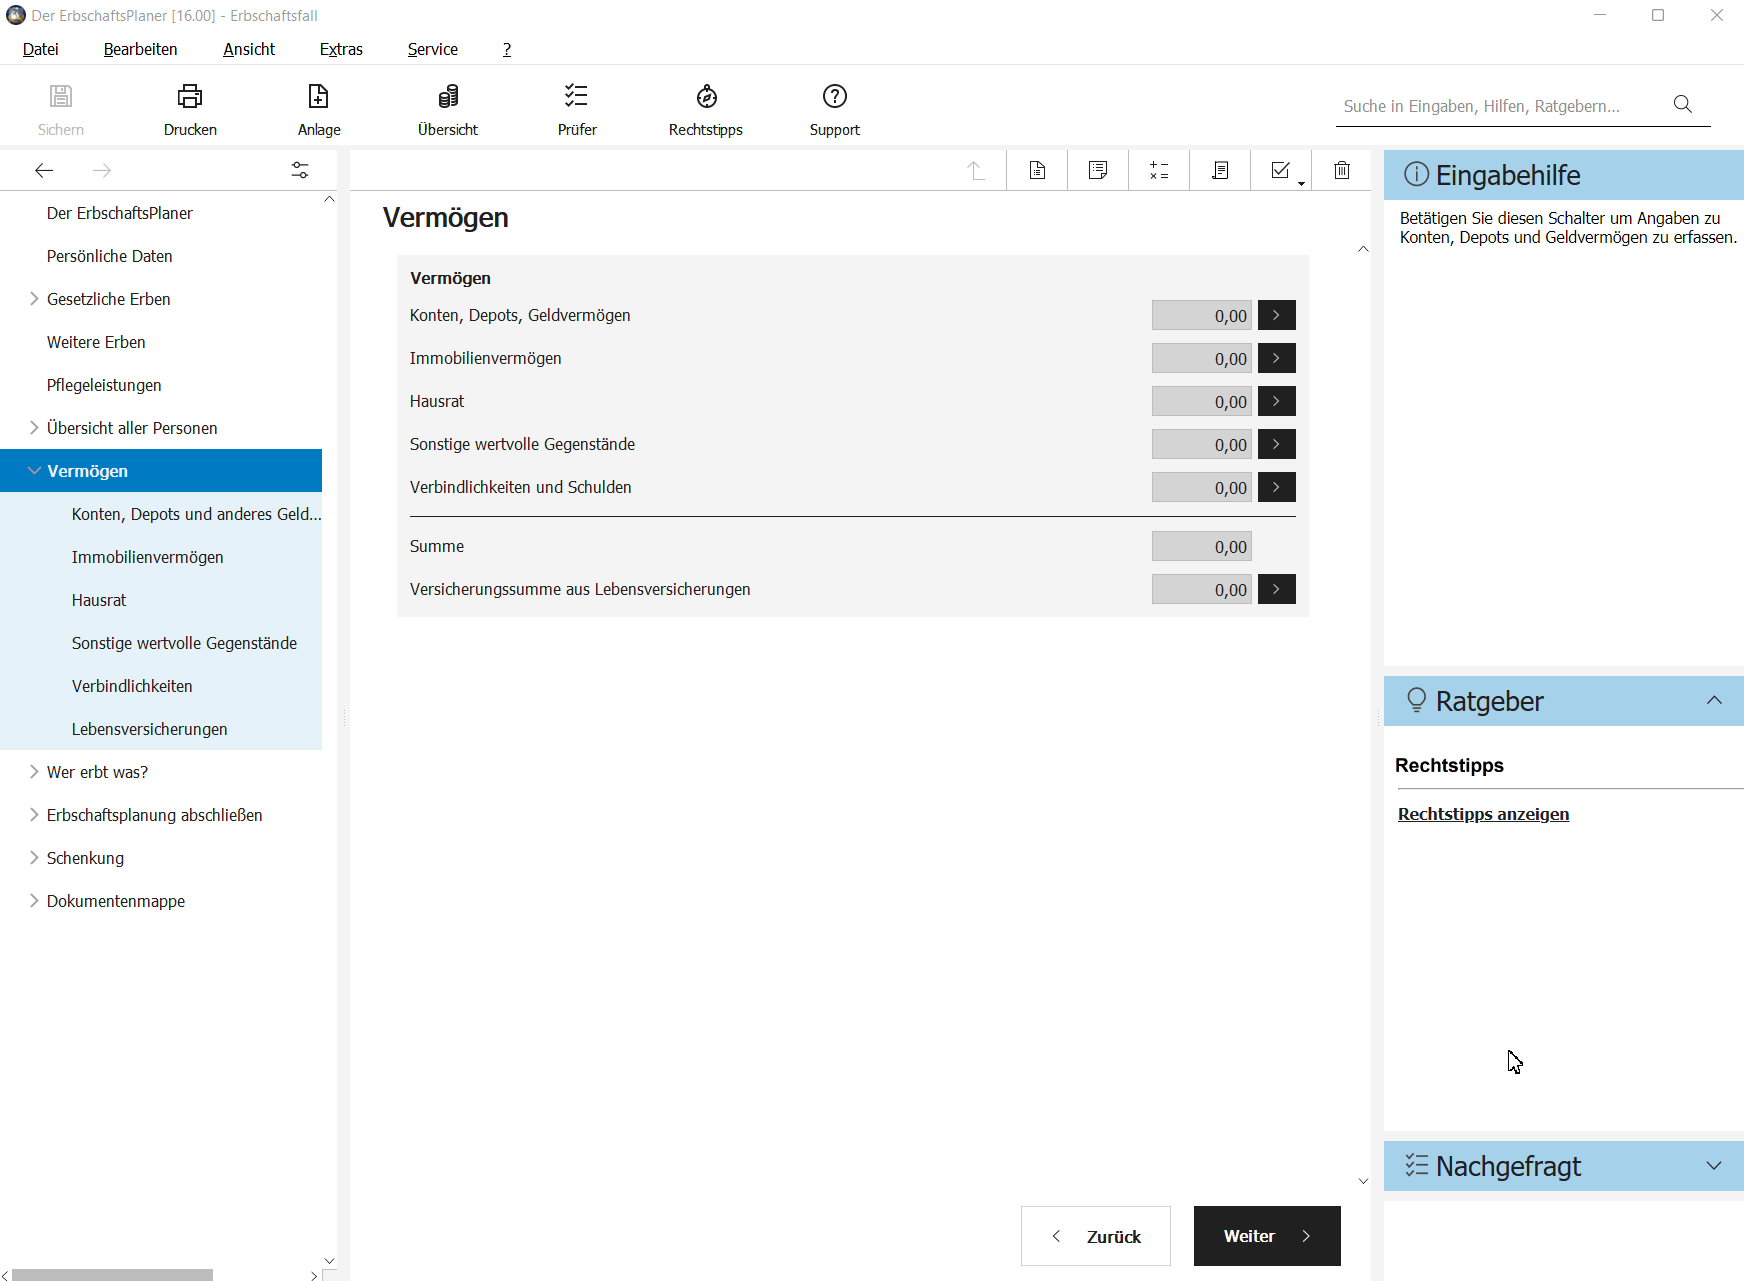Run the Prüfer checklist tool
The width and height of the screenshot is (1744, 1281).
click(x=576, y=97)
